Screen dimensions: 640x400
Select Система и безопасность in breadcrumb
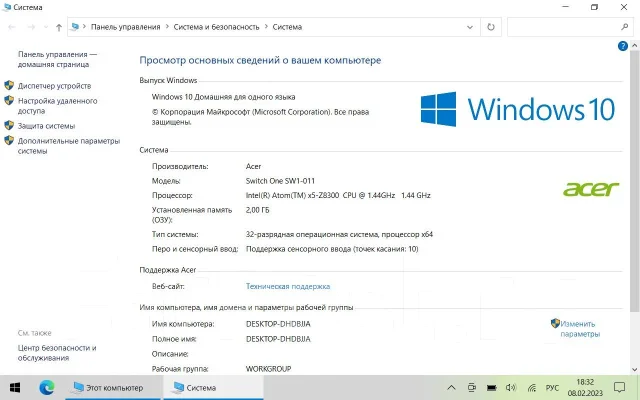[x=216, y=27]
